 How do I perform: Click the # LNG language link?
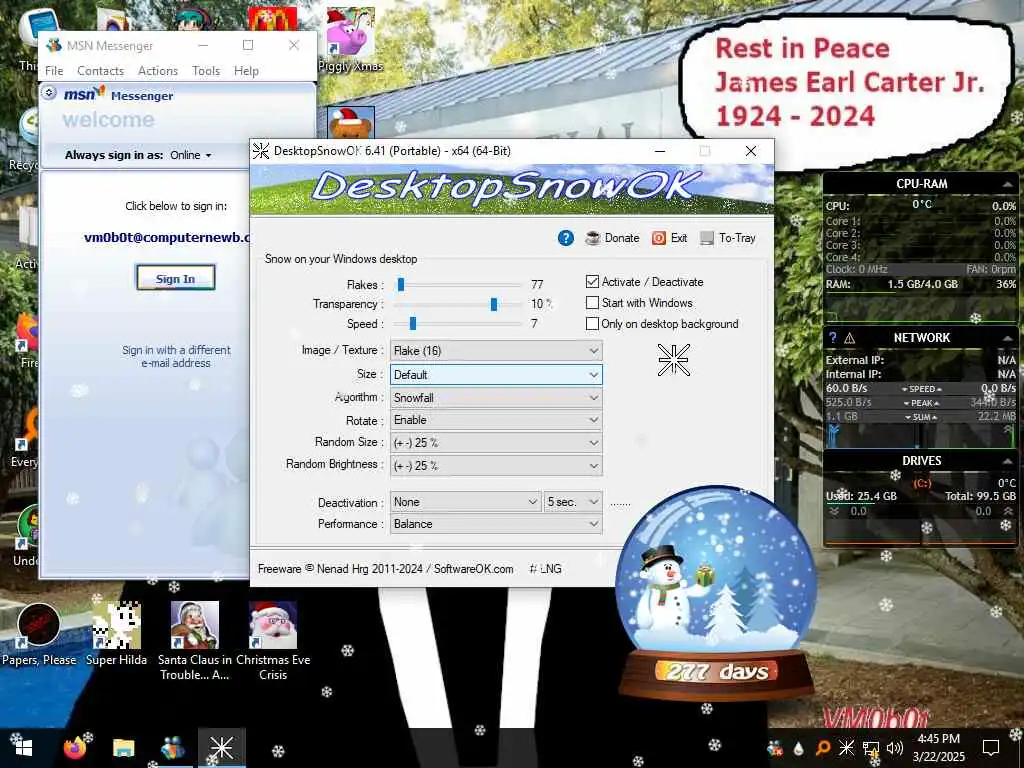(x=545, y=569)
